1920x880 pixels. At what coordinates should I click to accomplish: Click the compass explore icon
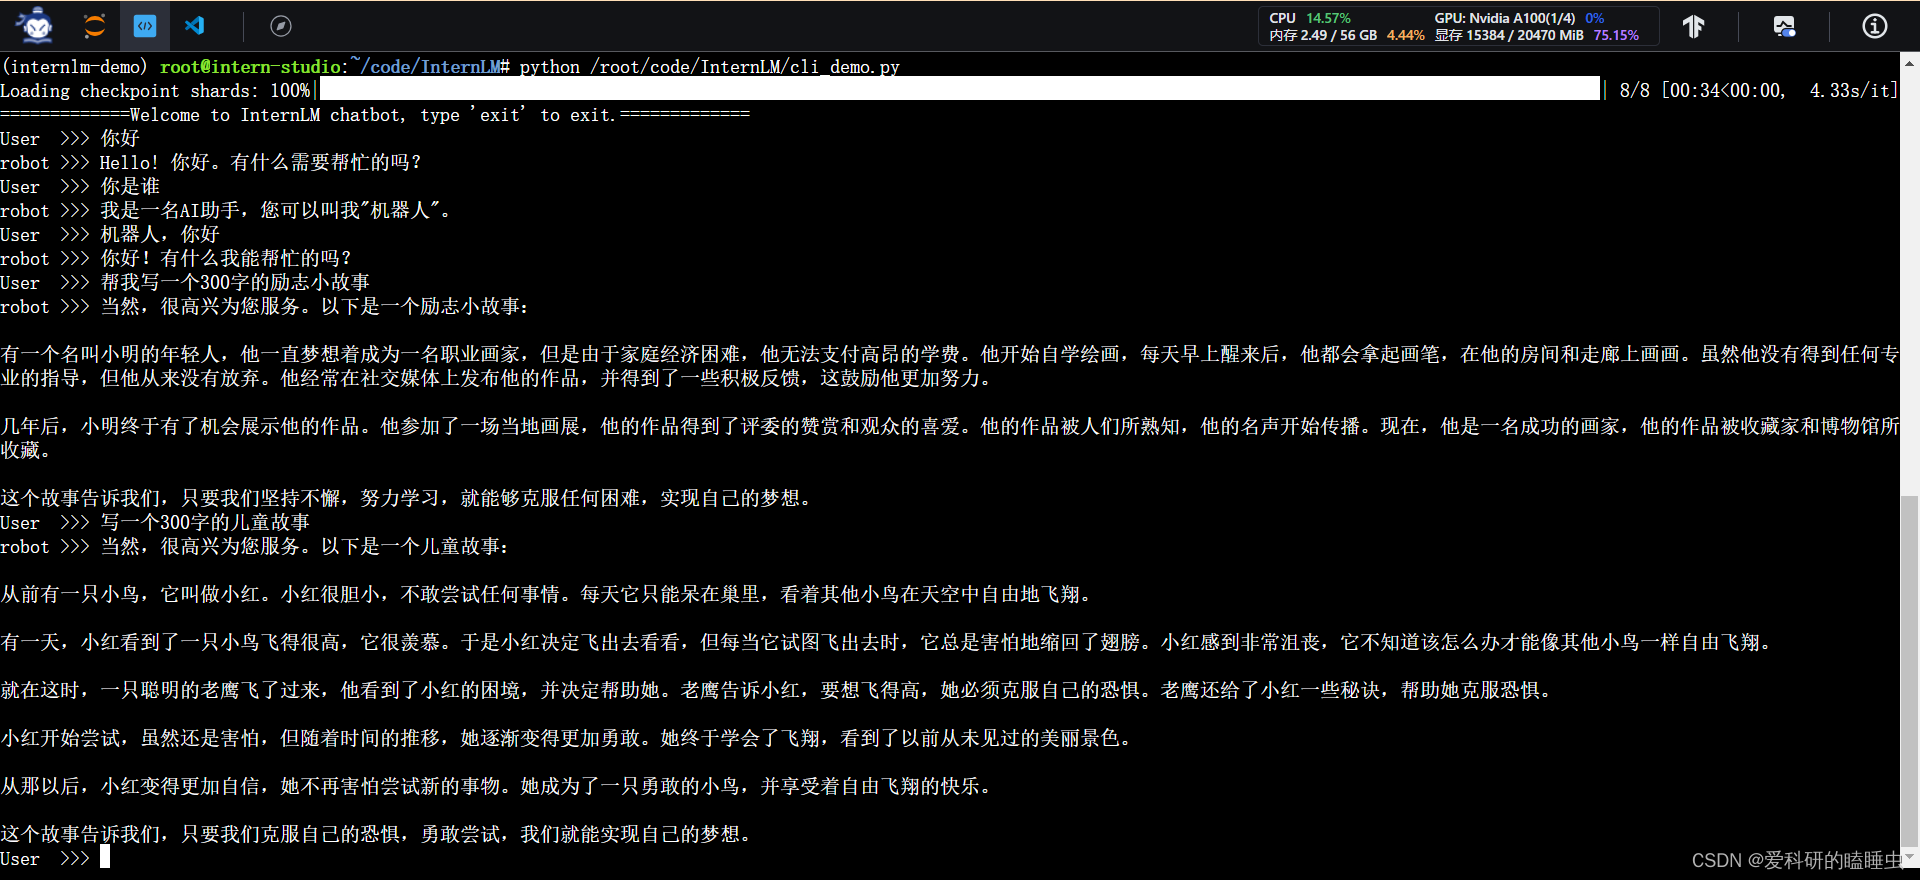281,26
